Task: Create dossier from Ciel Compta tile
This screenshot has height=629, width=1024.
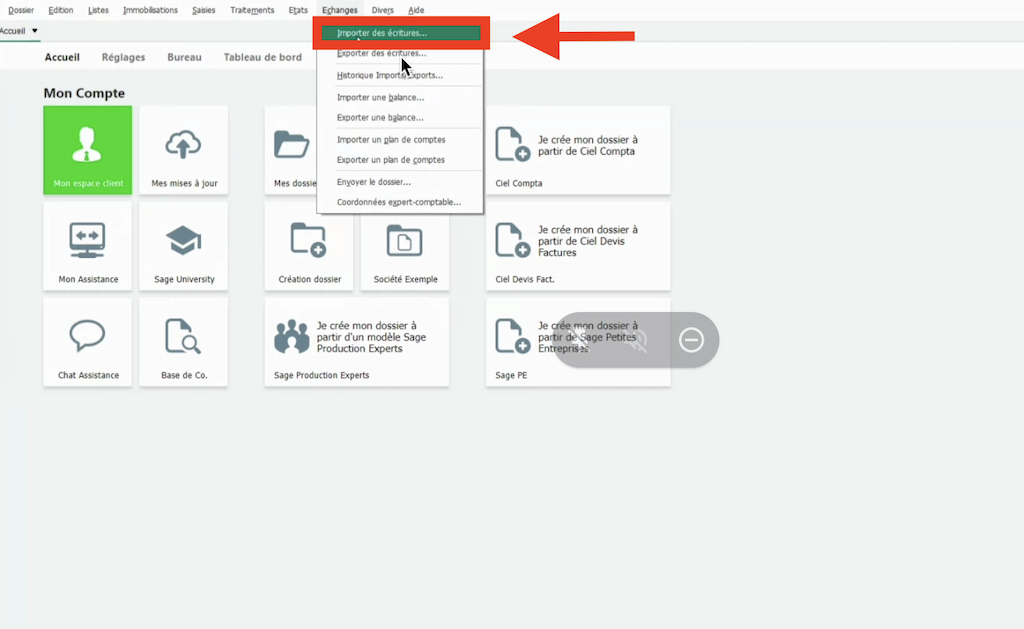Action: pyautogui.click(x=578, y=150)
